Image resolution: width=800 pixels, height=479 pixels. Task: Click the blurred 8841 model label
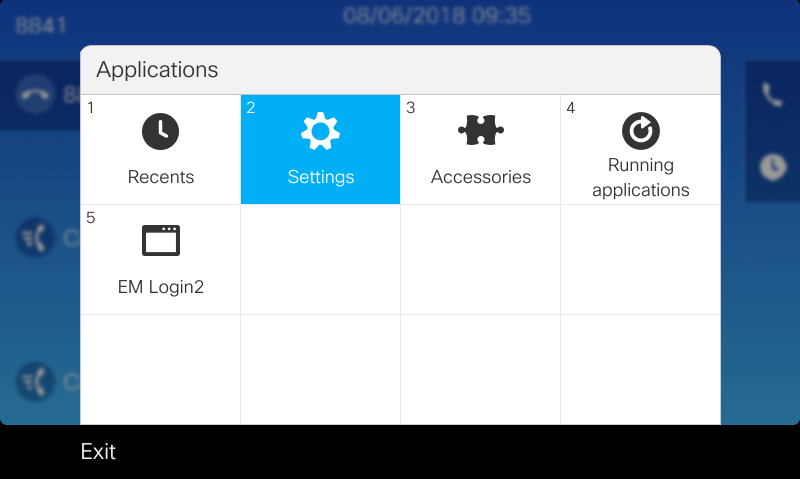41,25
